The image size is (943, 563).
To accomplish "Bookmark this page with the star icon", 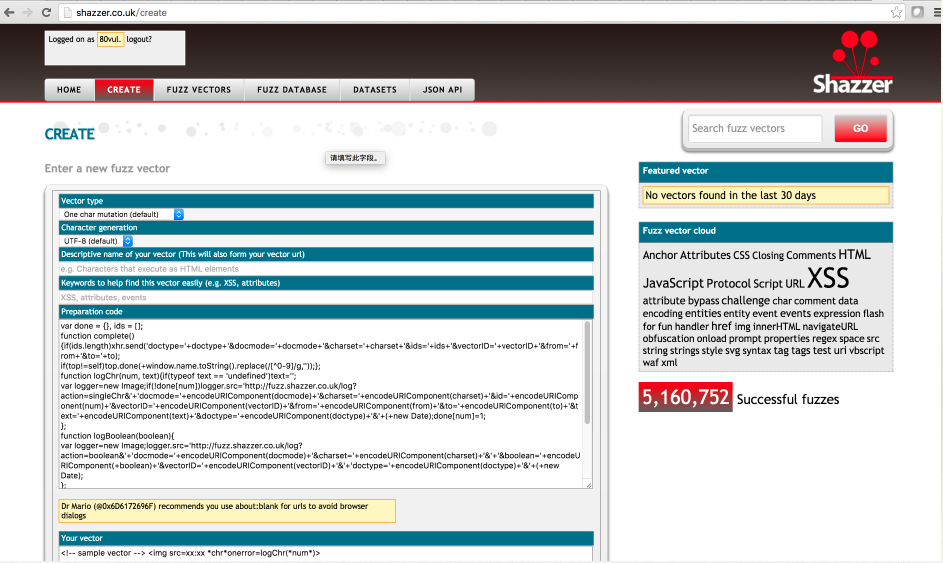I will 896,12.
